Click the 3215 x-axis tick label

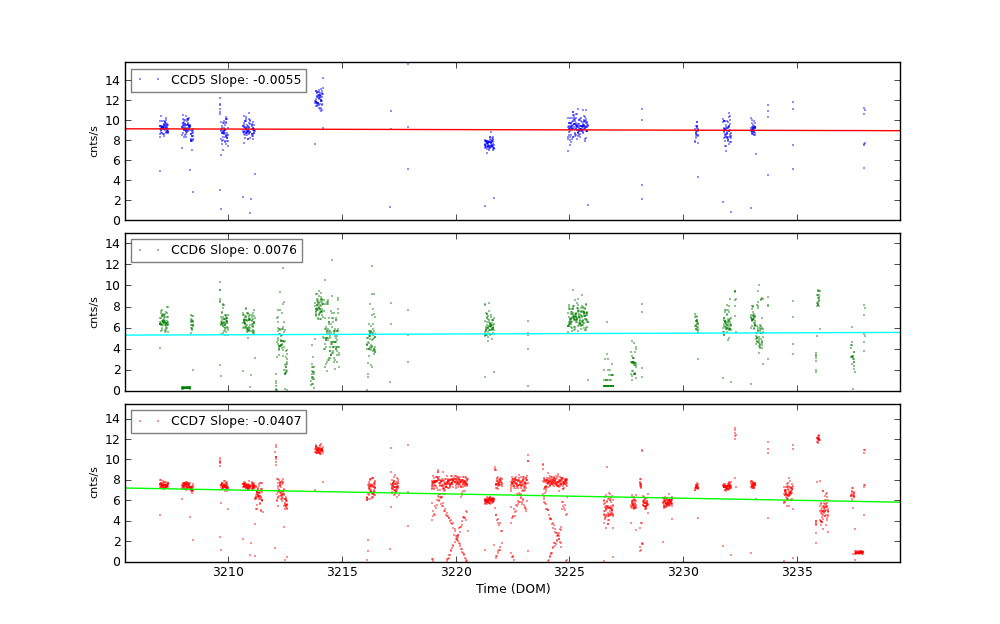342,572
